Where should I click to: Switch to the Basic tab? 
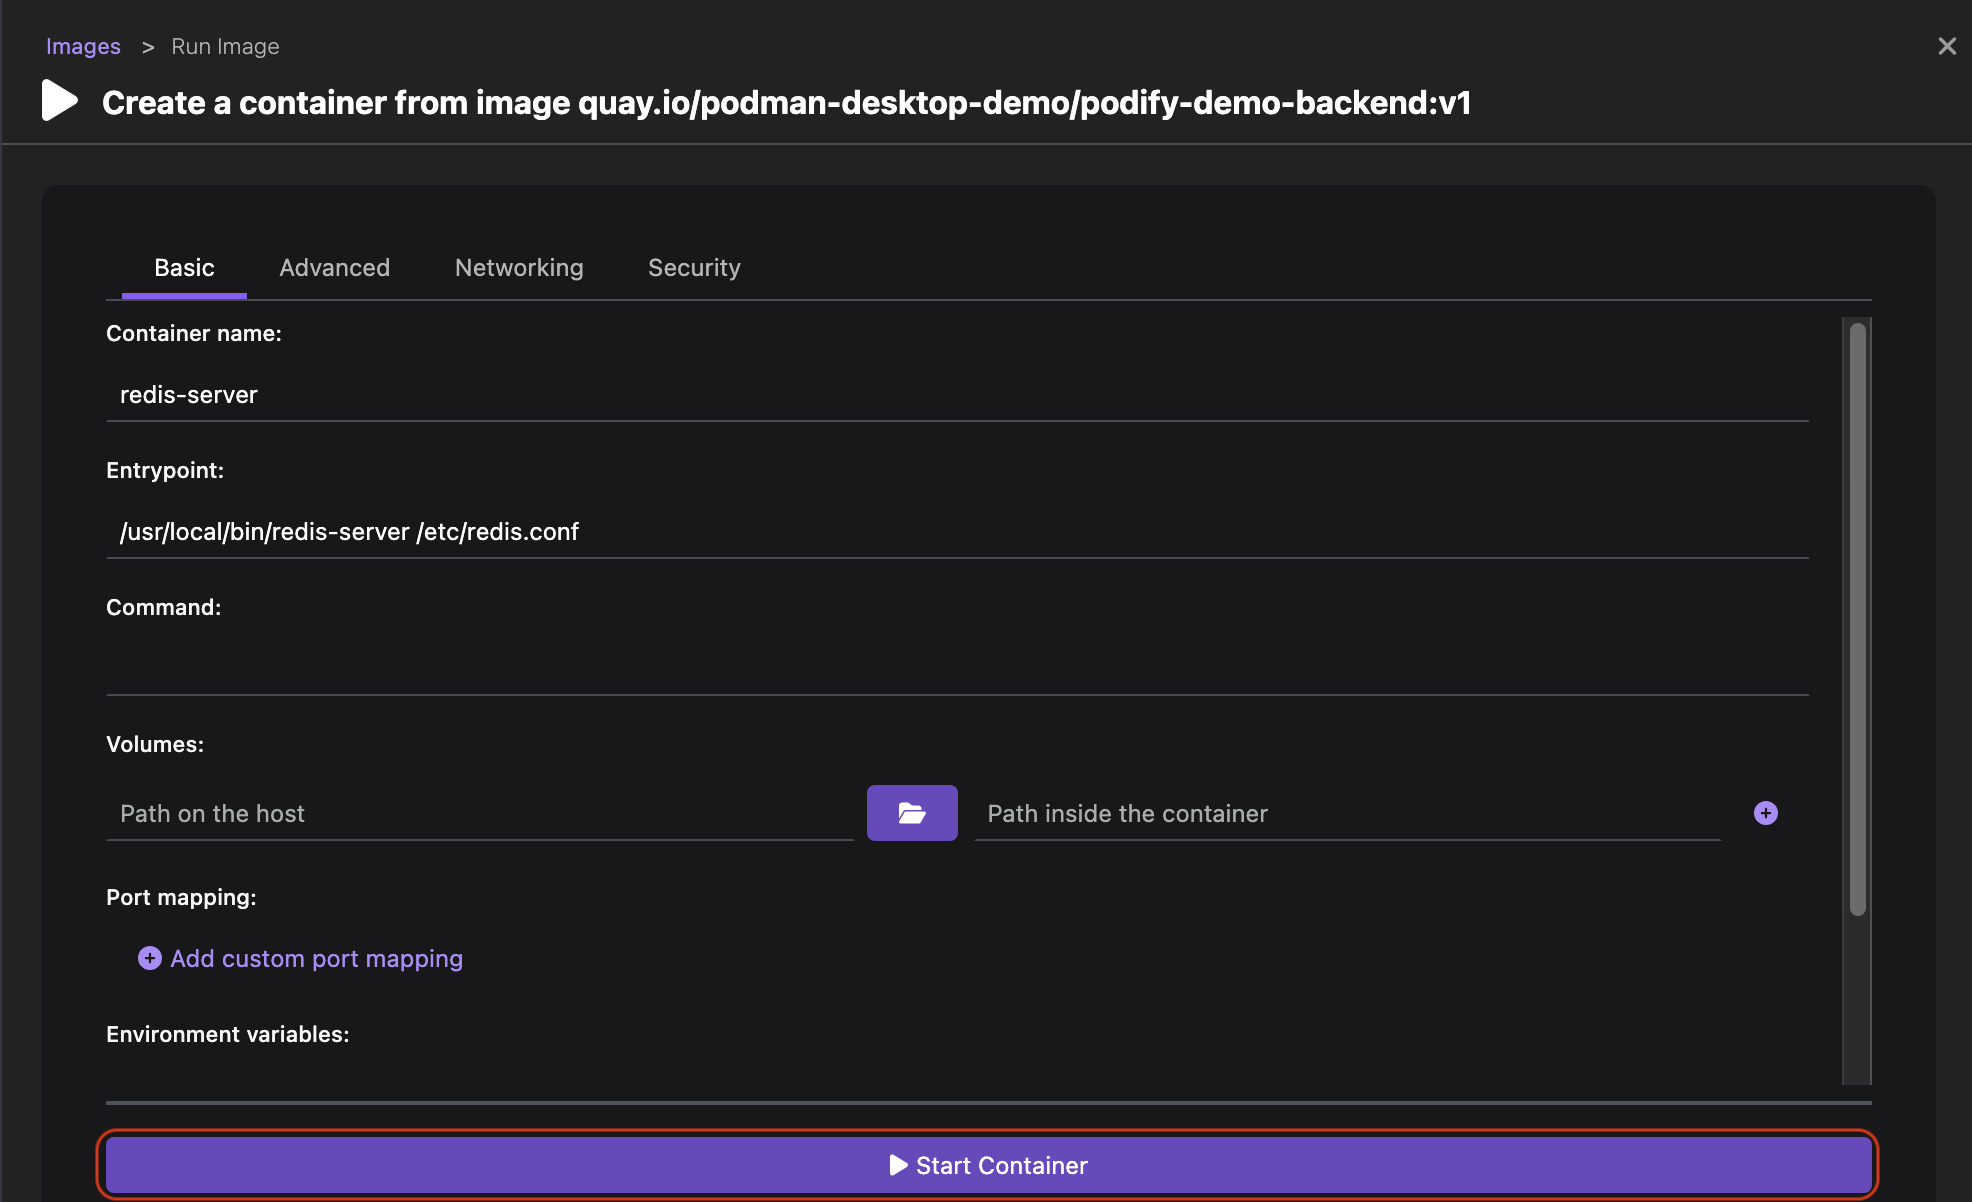184,268
